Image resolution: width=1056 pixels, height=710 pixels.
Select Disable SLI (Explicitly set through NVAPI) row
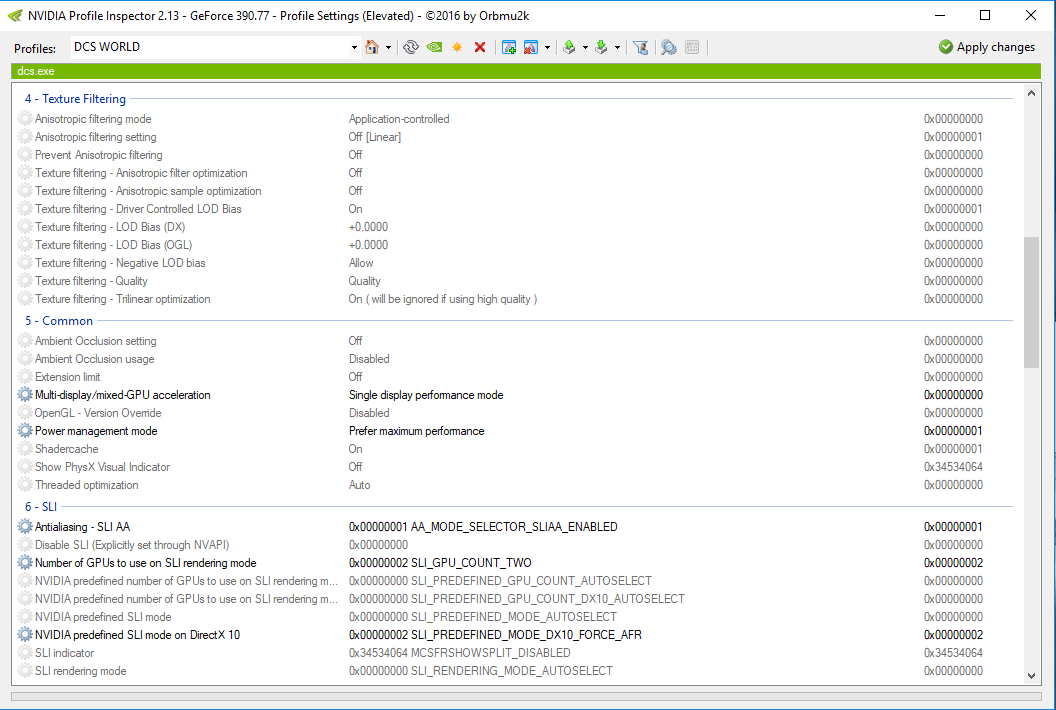coord(515,545)
